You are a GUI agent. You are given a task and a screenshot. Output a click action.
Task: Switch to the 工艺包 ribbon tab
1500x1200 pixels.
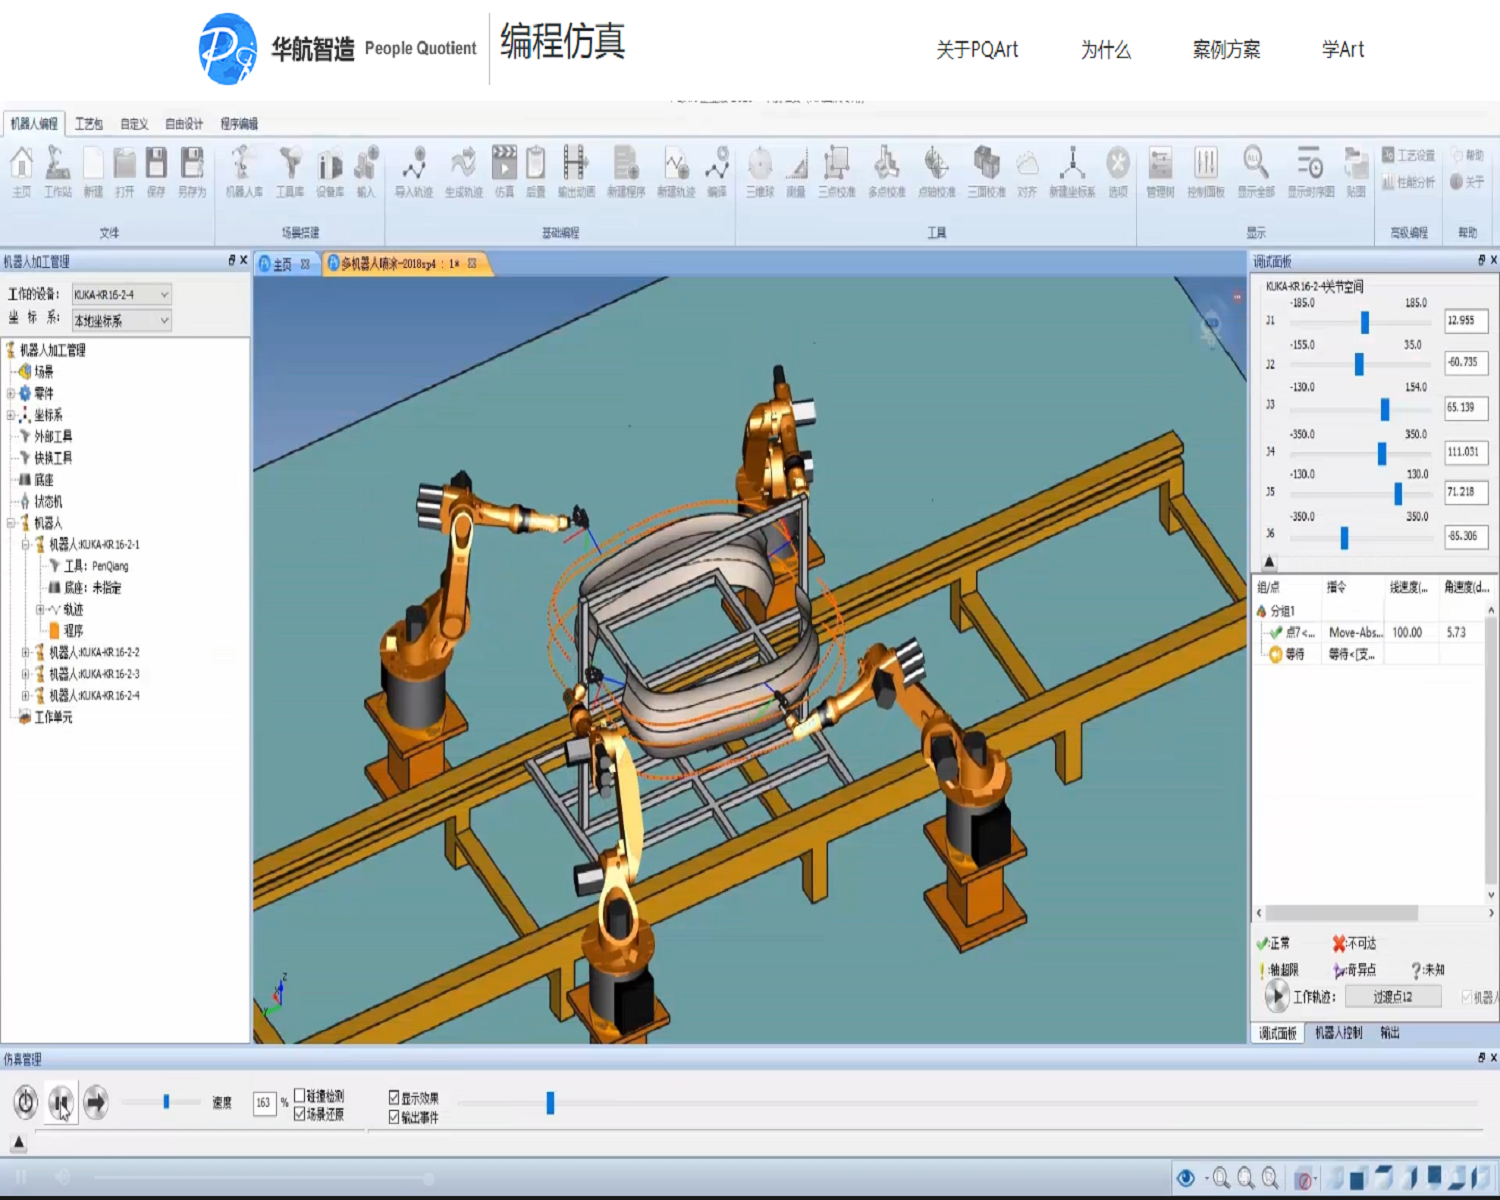click(x=88, y=124)
